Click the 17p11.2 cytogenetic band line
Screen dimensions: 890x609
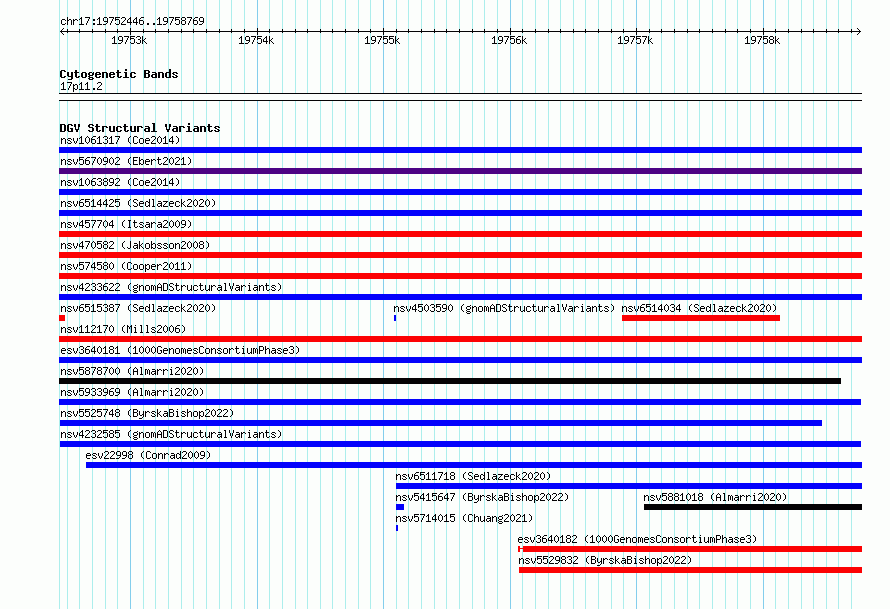[460, 97]
